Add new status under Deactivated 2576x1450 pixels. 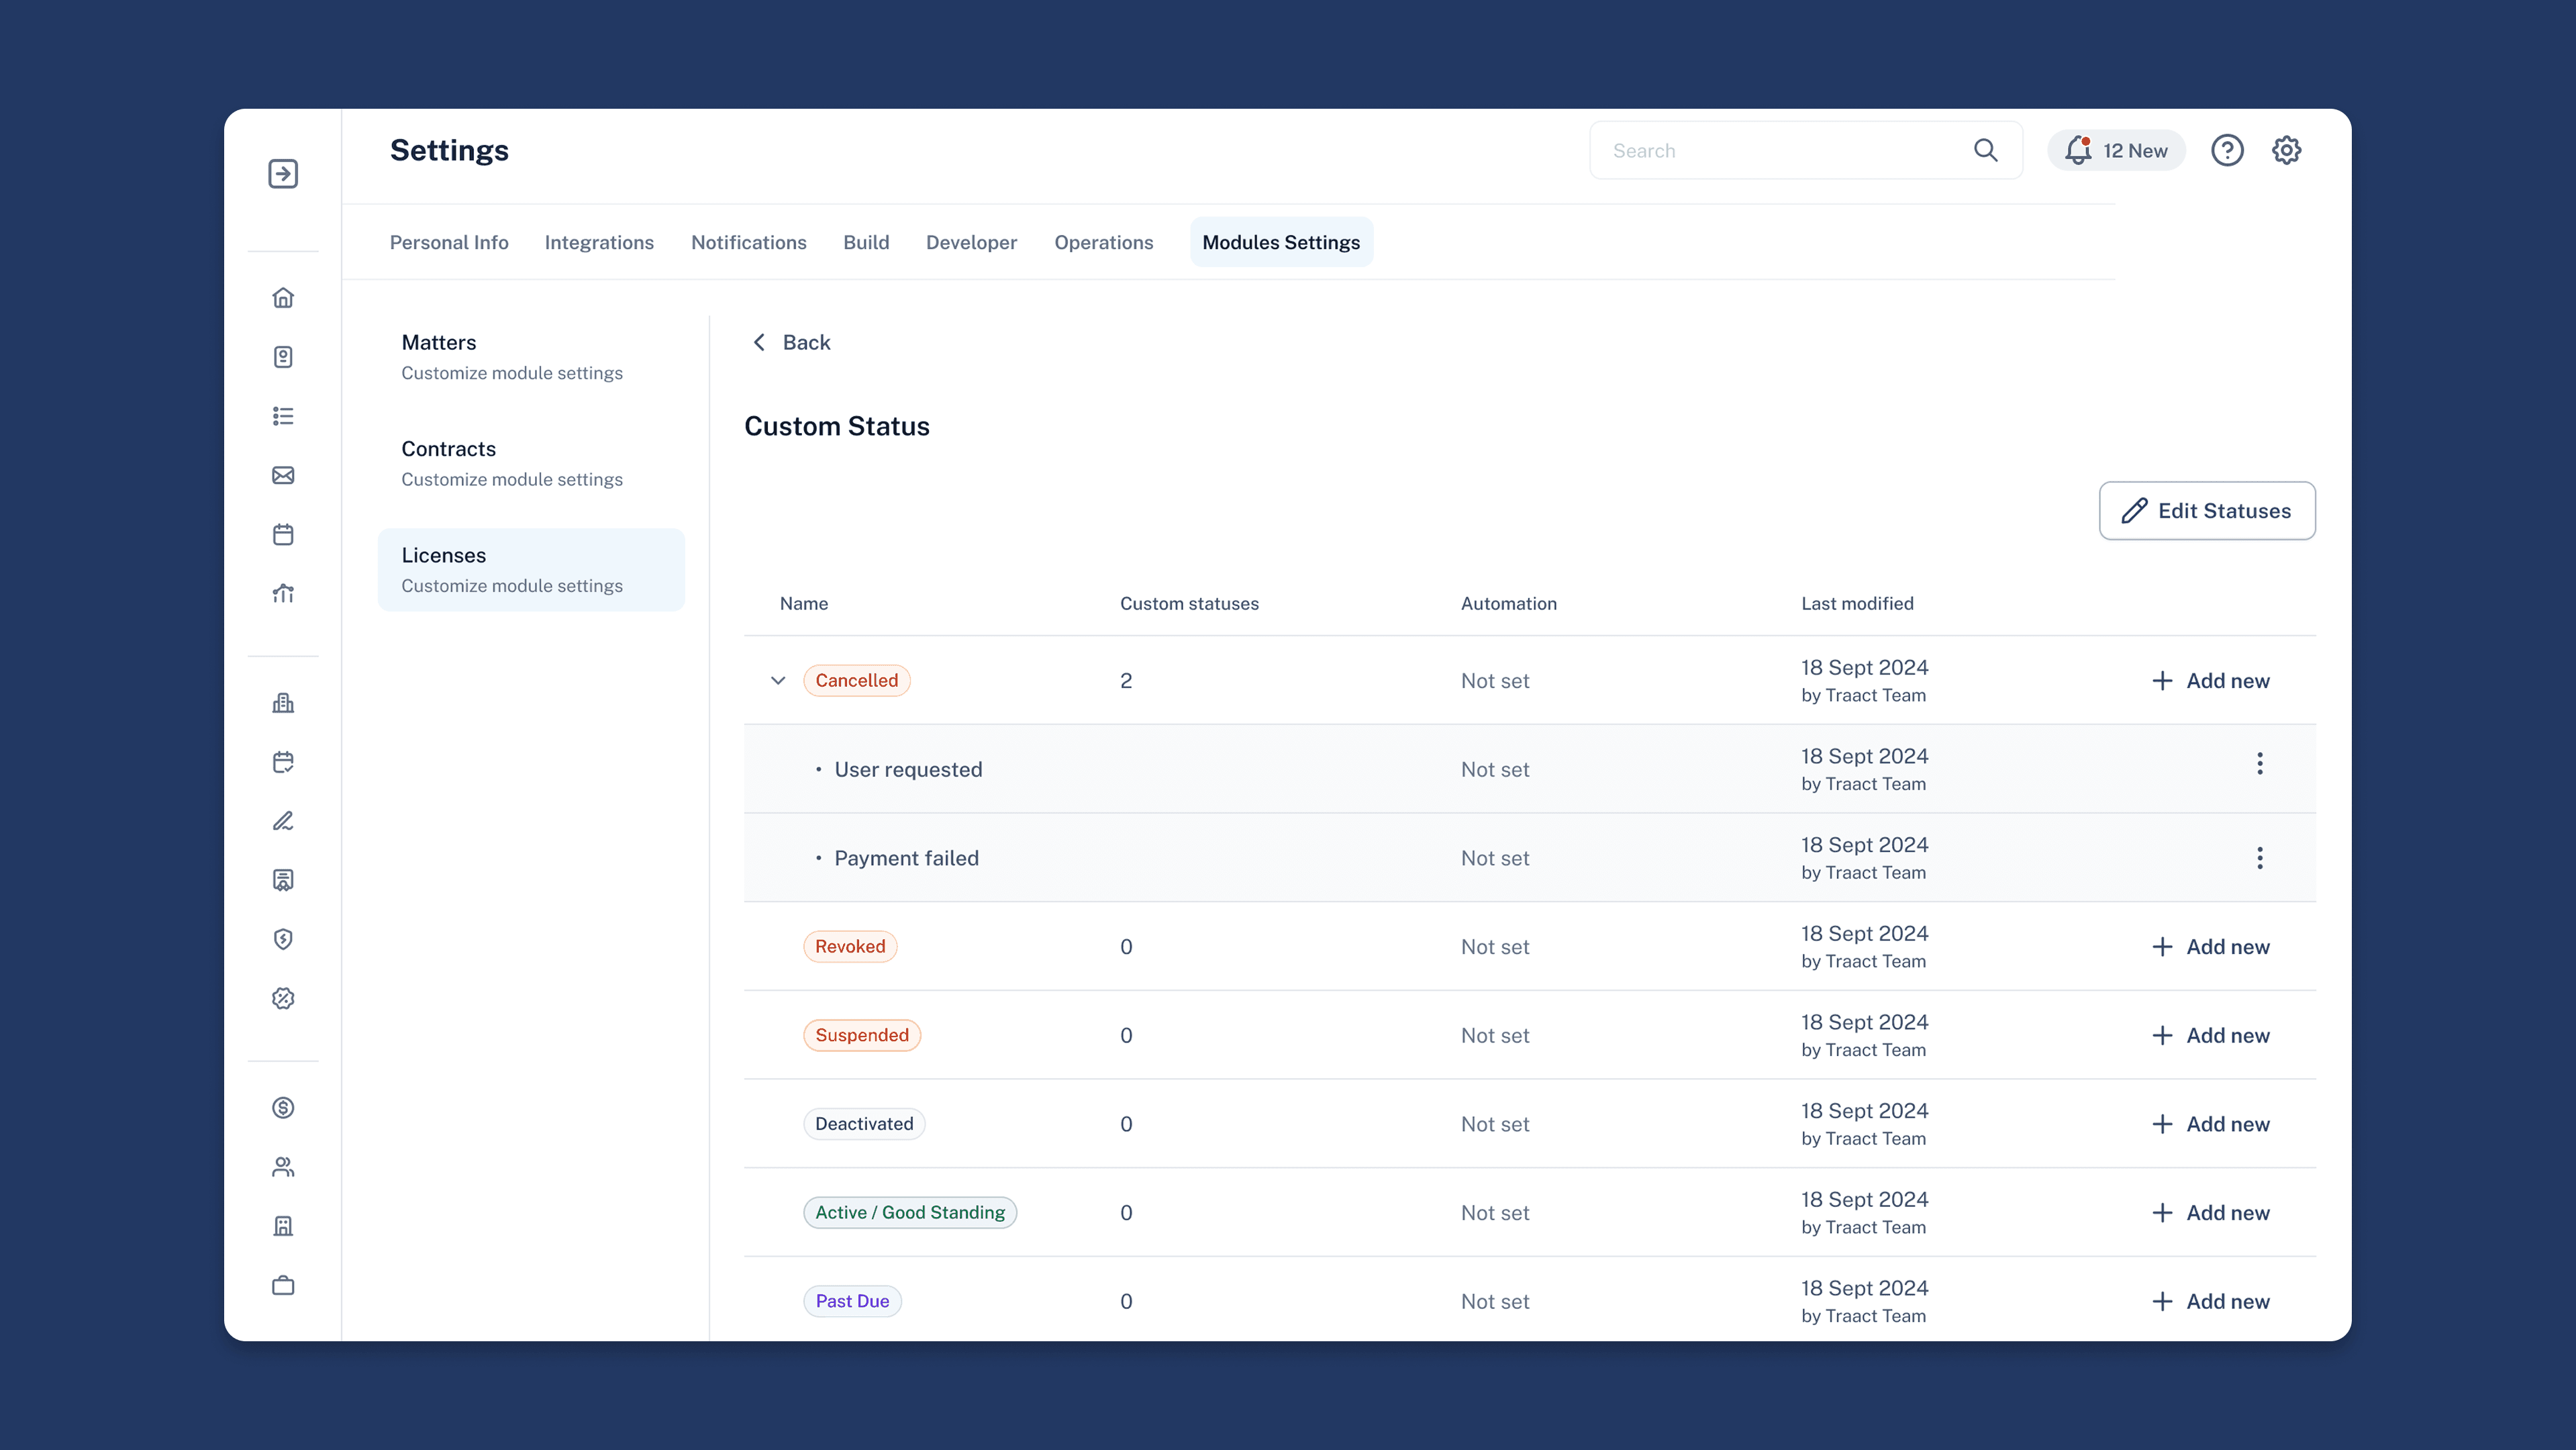2210,1124
